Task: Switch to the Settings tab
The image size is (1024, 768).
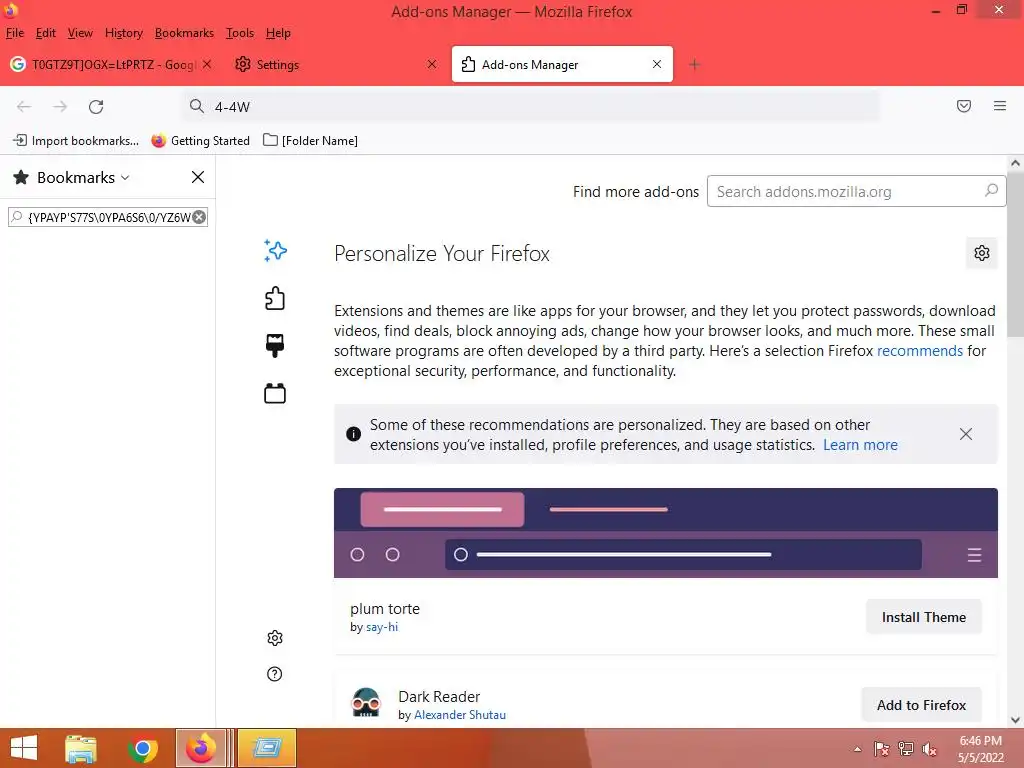Action: 336,64
